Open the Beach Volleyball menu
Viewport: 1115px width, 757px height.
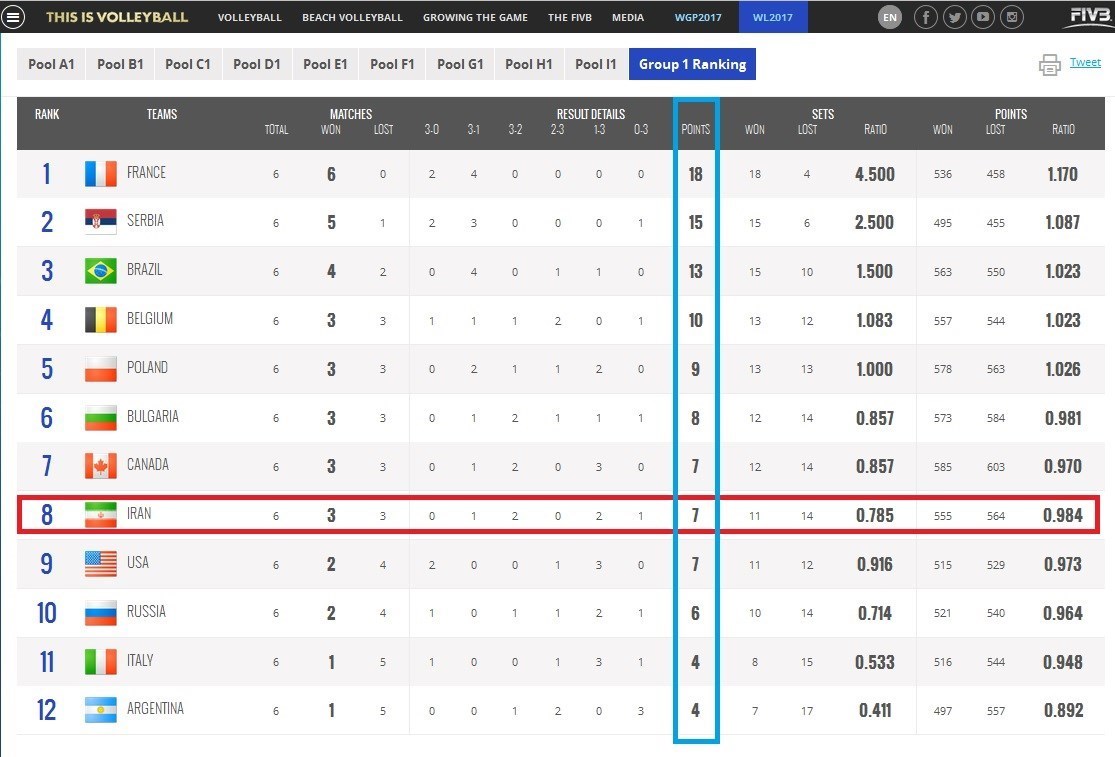[352, 17]
